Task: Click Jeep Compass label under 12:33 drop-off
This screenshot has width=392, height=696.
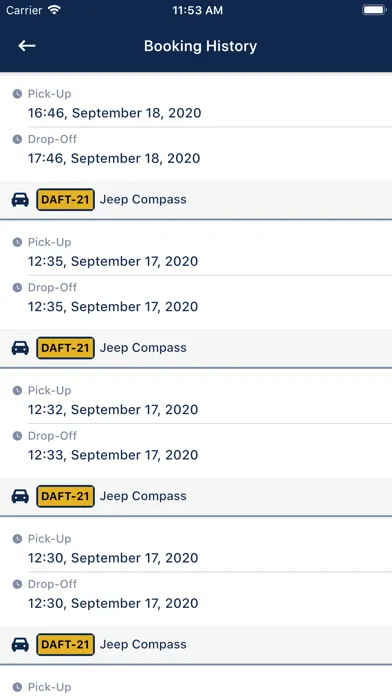Action: tap(143, 496)
